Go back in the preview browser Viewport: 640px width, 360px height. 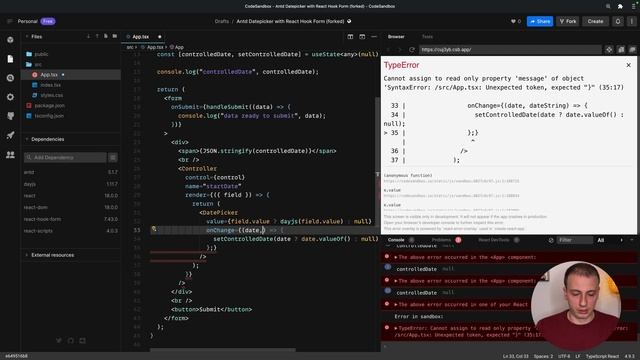pyautogui.click(x=388, y=49)
